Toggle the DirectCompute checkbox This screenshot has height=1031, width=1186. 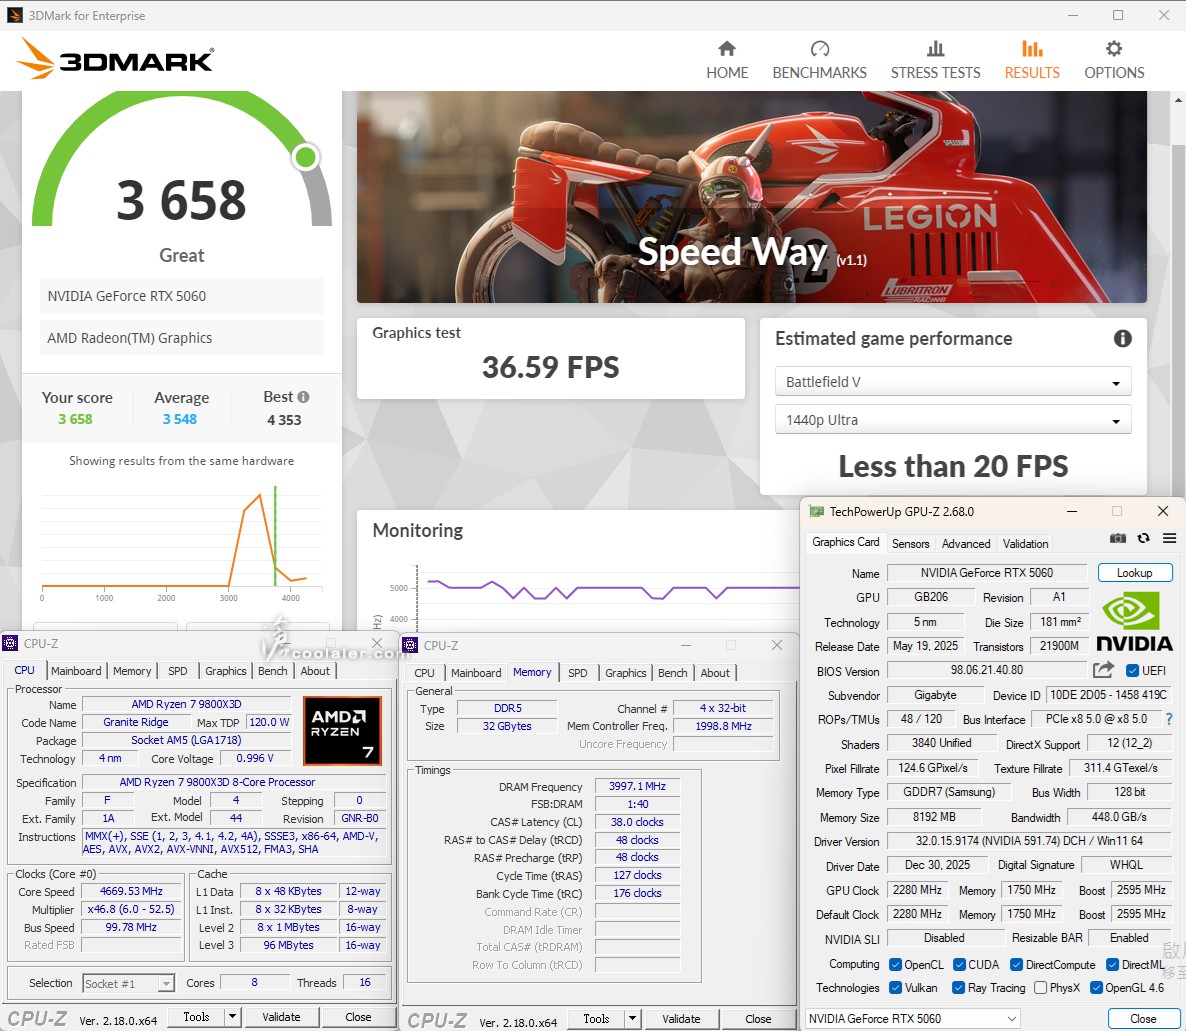(x=1017, y=964)
